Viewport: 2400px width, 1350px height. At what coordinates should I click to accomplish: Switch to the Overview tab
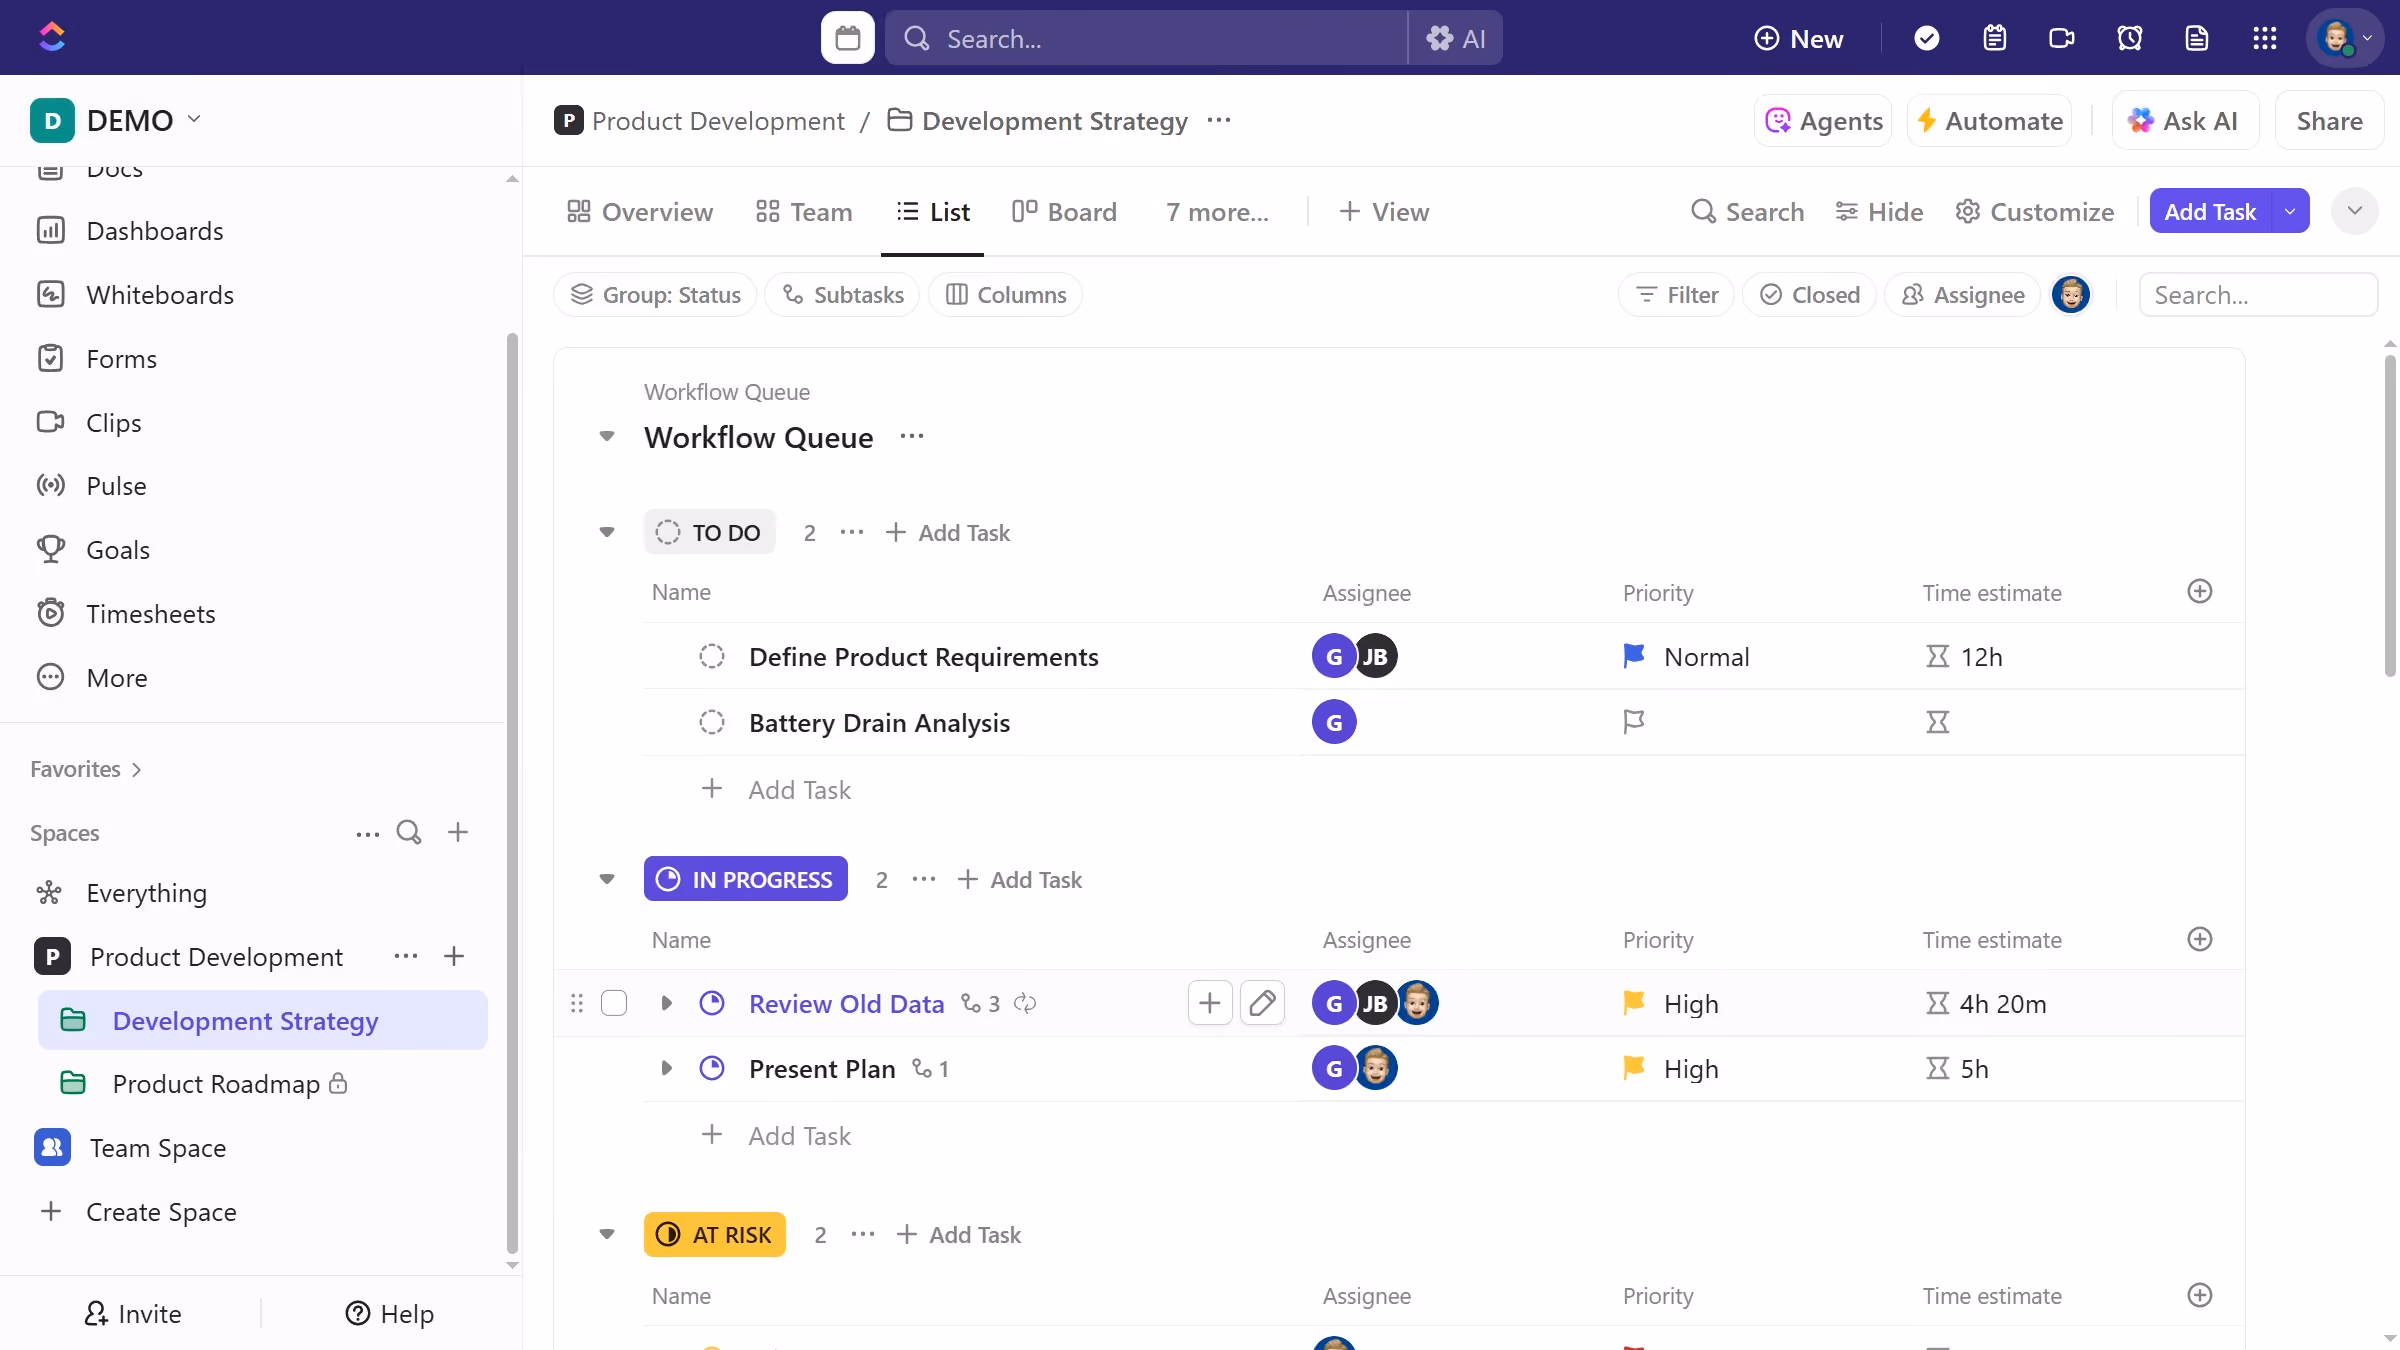[x=639, y=212]
